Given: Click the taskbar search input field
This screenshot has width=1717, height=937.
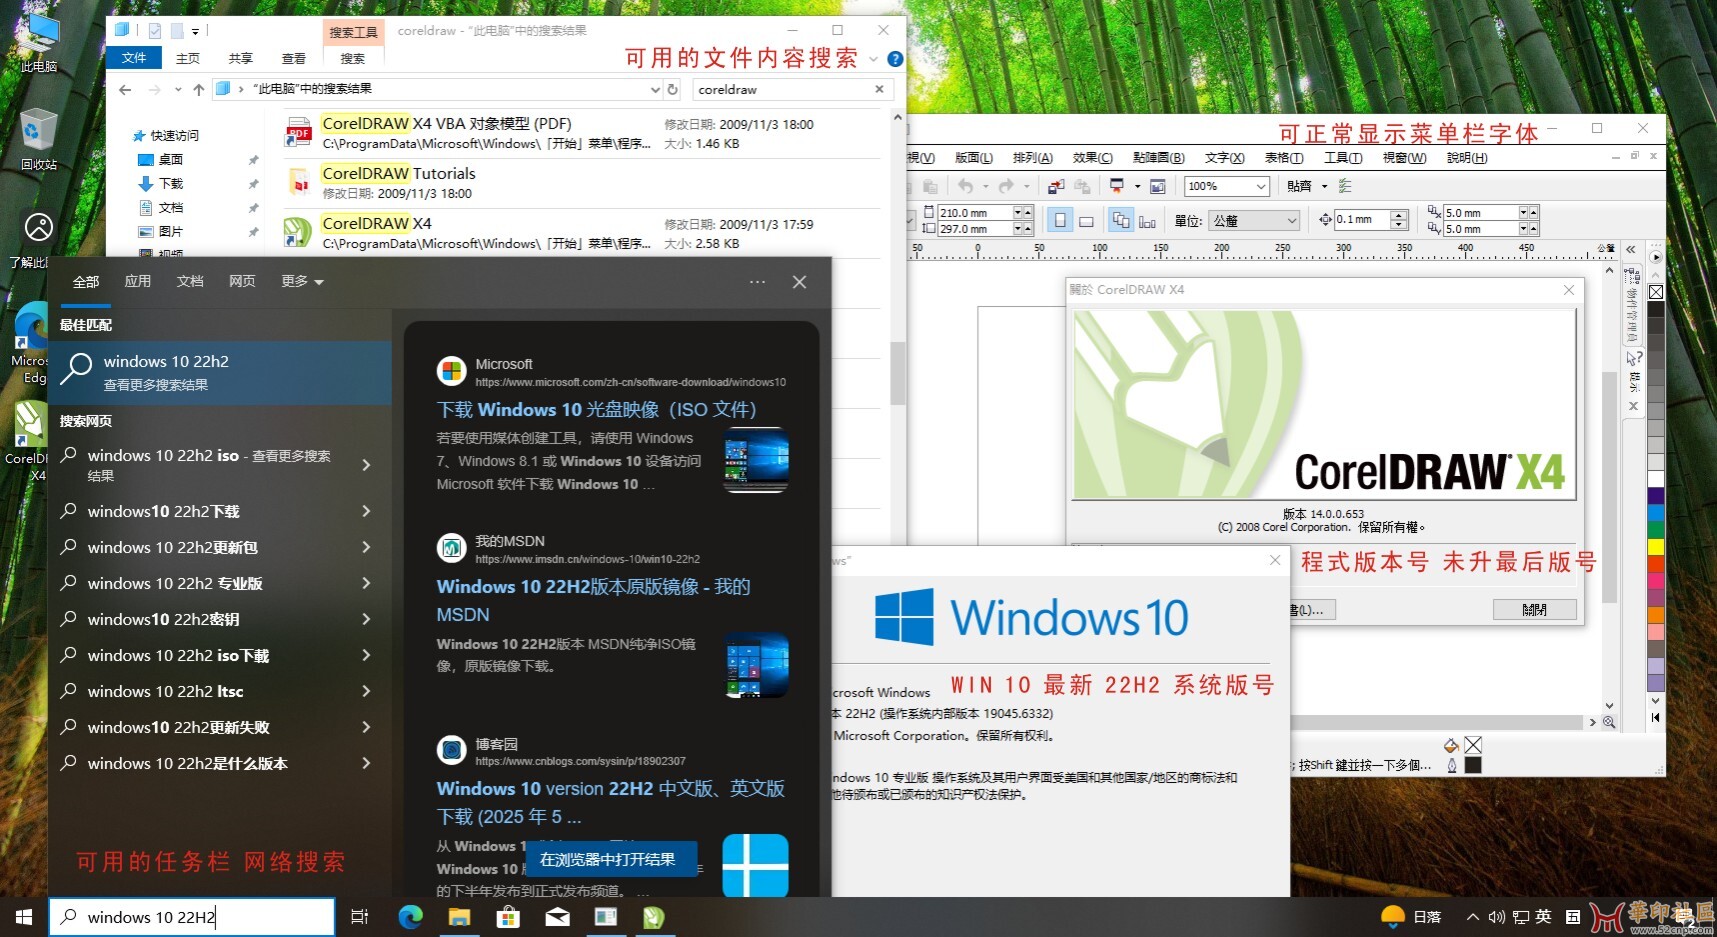Looking at the screenshot, I should click(190, 916).
